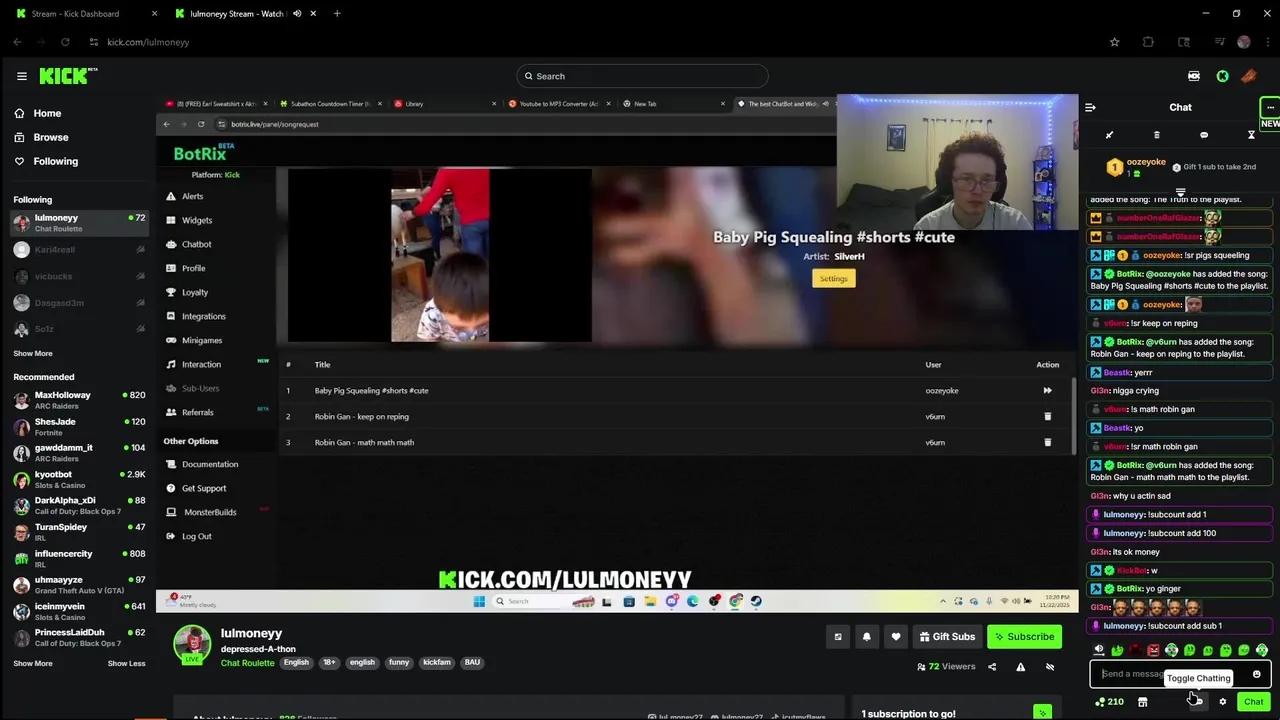Report stream with warning triangle icon

click(x=1021, y=667)
